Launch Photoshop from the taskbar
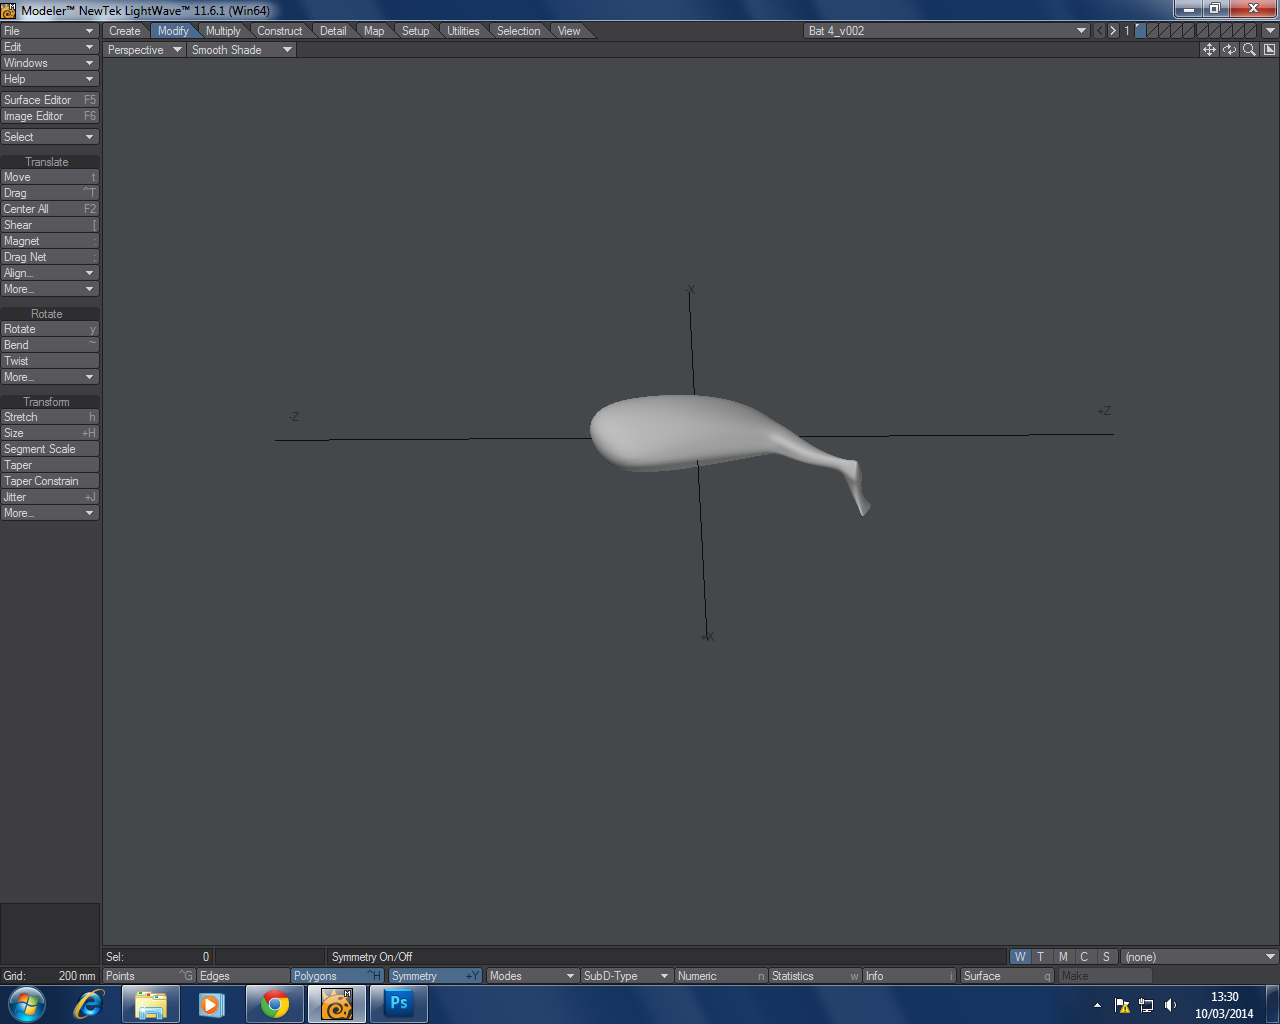The height and width of the screenshot is (1024, 1280). 398,1003
